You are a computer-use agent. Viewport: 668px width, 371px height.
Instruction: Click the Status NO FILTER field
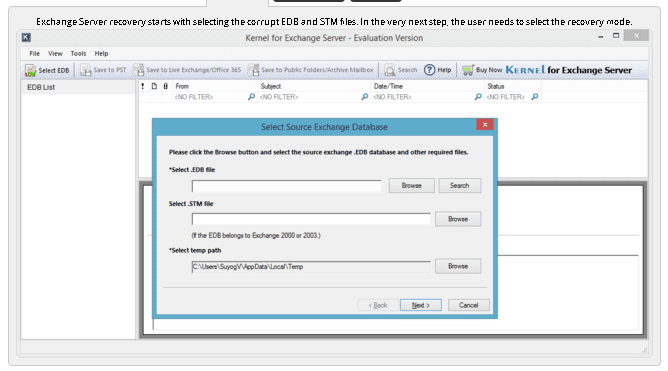[x=507, y=97]
